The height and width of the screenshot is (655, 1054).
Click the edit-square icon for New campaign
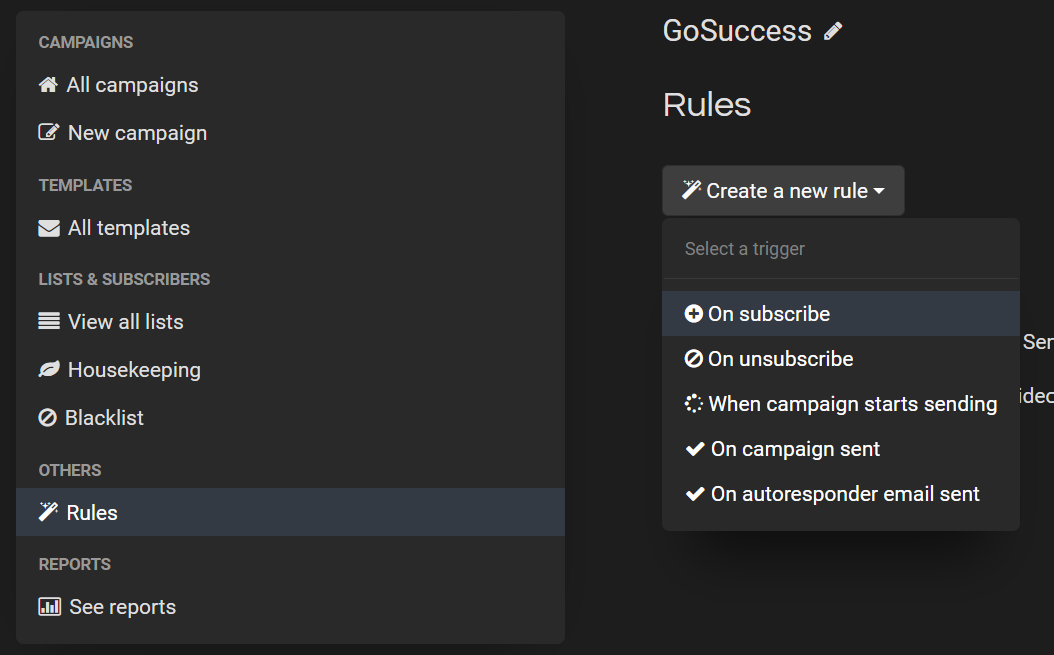[48, 132]
